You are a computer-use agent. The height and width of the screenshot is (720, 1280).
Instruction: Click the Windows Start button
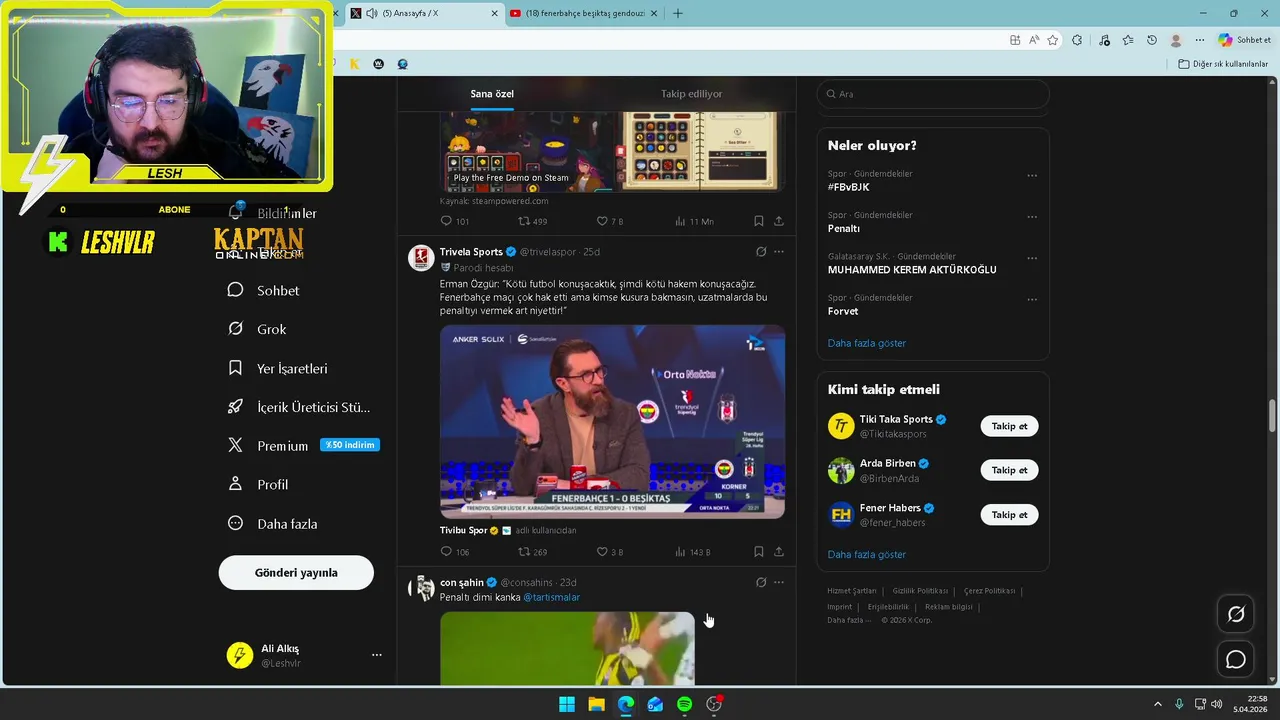tap(567, 704)
